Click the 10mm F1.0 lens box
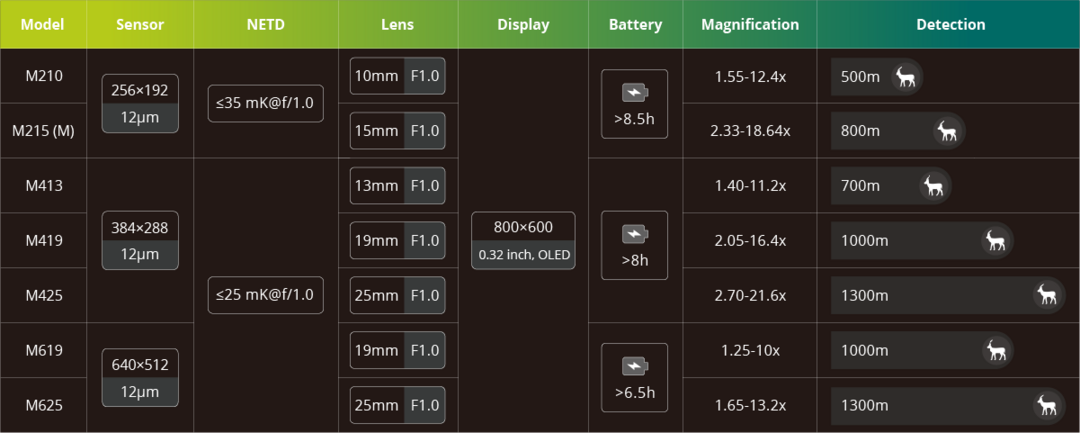The width and height of the screenshot is (1080, 433). pyautogui.click(x=397, y=76)
